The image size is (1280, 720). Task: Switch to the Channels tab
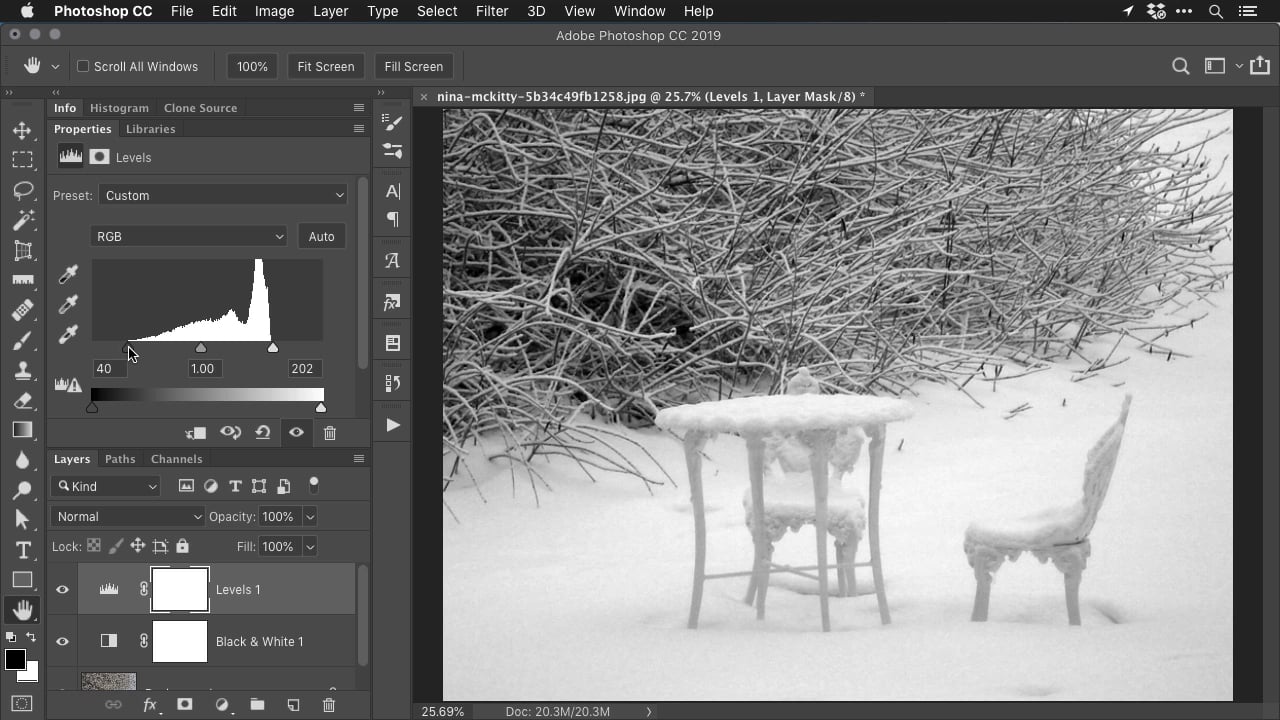(x=176, y=459)
